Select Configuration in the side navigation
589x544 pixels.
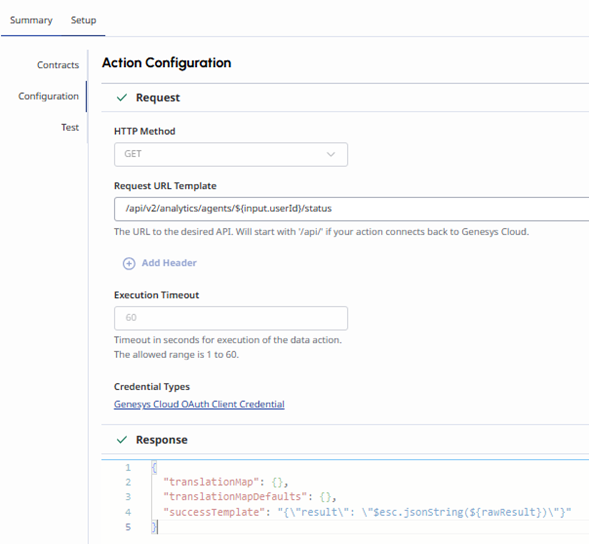coord(48,96)
